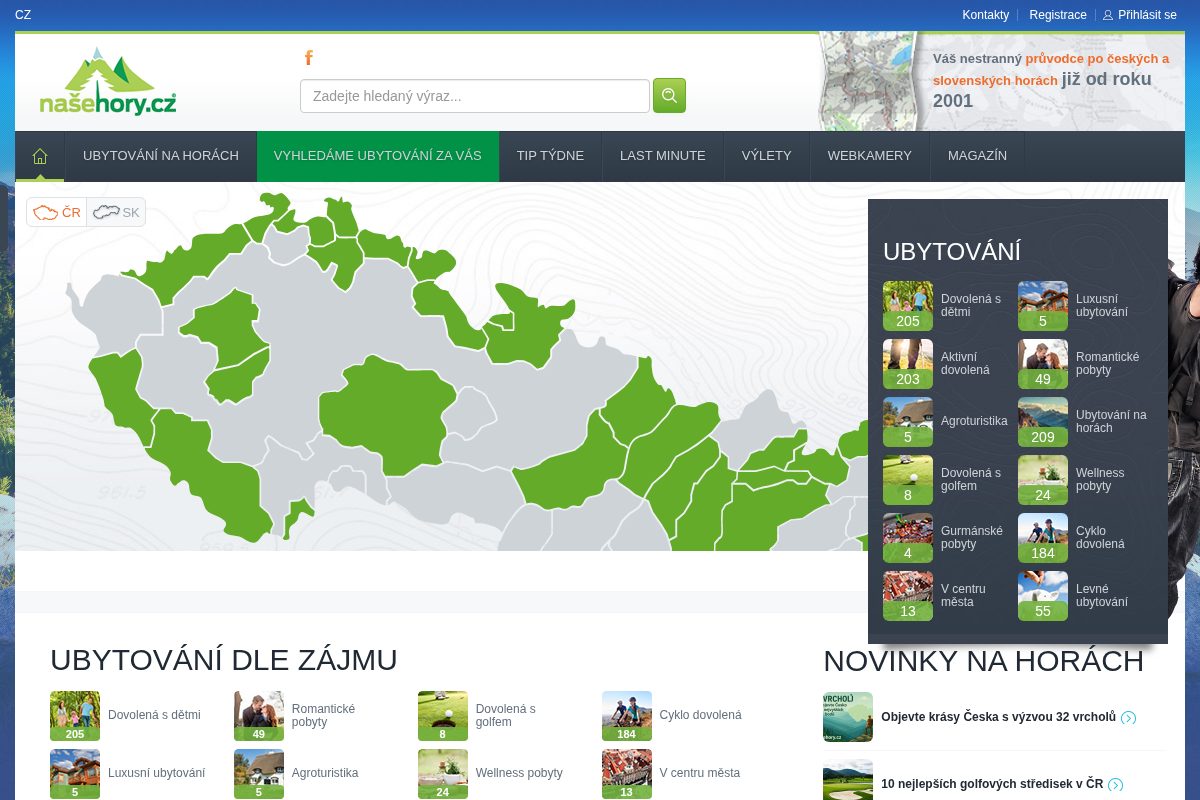Open the Gurmánské pobyty label in dark panel
Viewport: 1200px width, 800px height.
[x=972, y=538]
